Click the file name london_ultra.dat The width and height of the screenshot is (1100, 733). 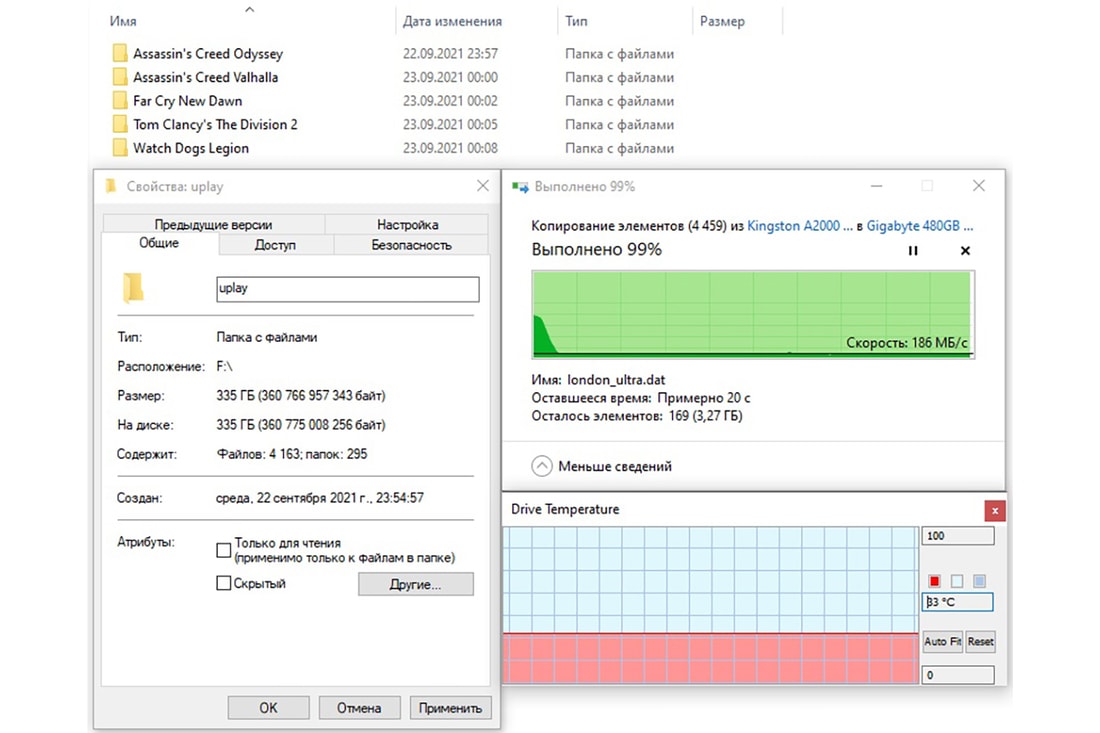point(616,379)
